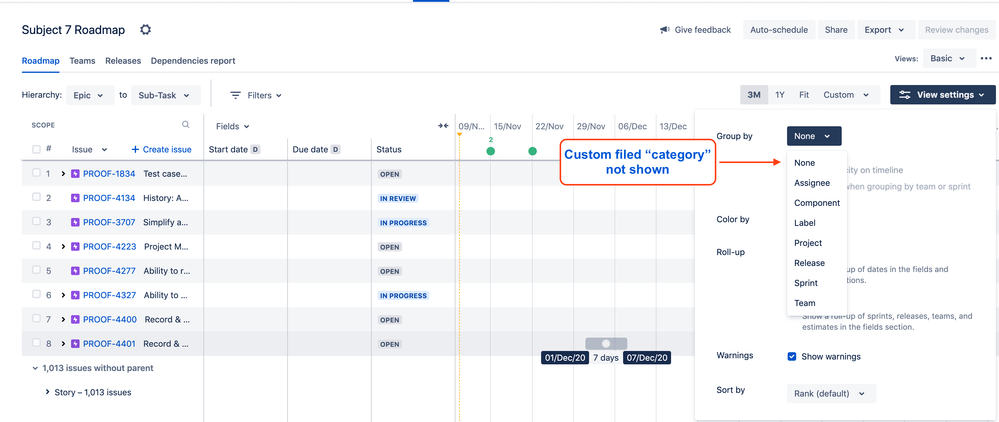Click the epic icon for PROOF-4401

(75, 344)
